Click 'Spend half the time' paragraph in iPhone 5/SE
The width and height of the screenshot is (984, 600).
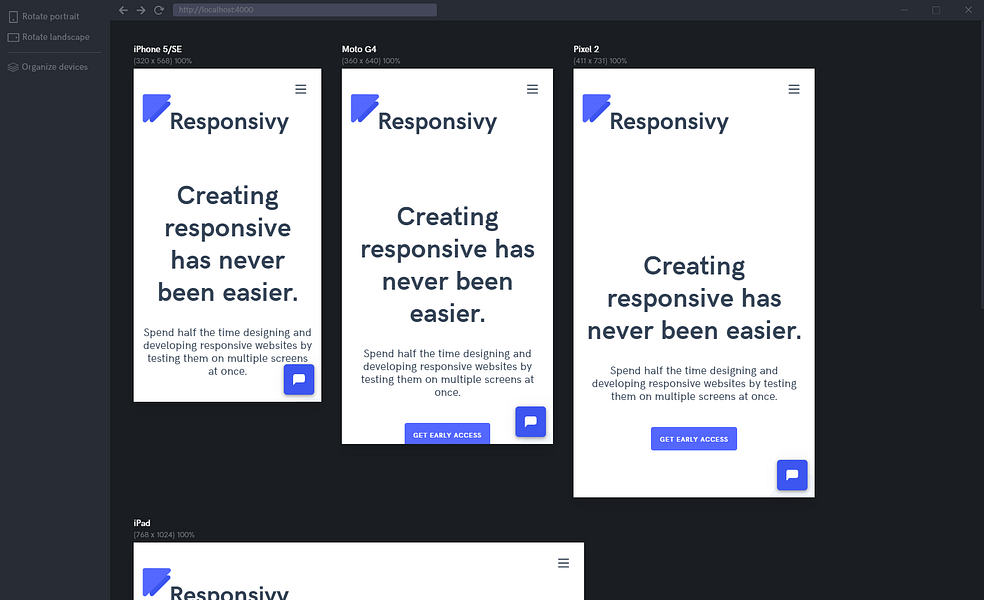[x=227, y=351]
